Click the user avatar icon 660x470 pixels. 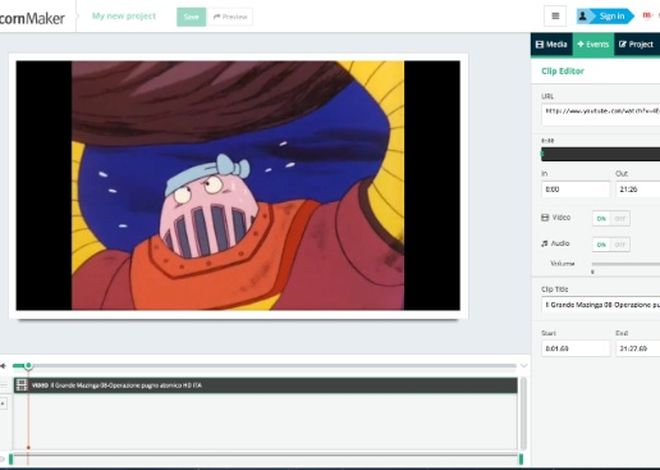(x=583, y=16)
